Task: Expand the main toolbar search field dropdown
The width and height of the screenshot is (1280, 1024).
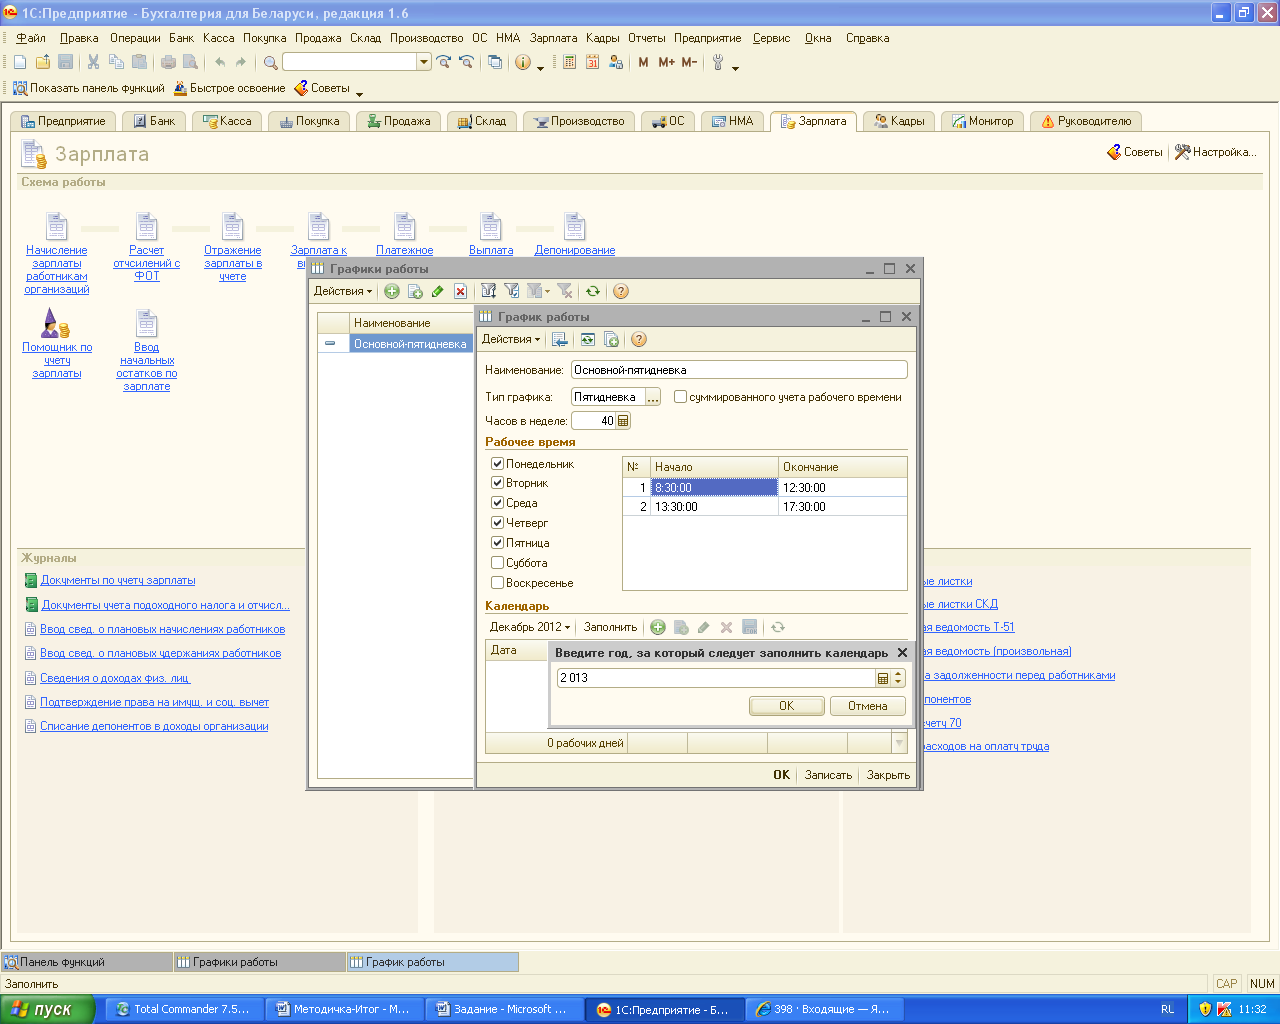Action: pos(424,62)
